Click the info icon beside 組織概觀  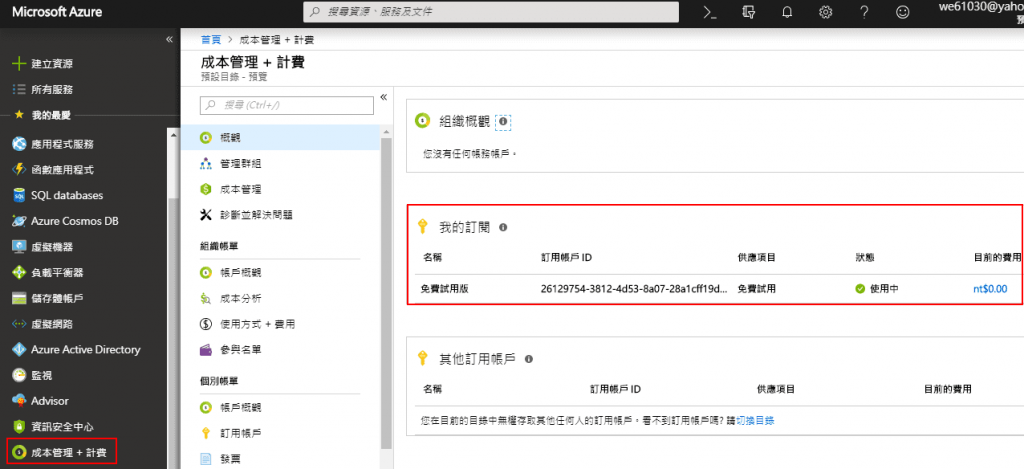(502, 121)
